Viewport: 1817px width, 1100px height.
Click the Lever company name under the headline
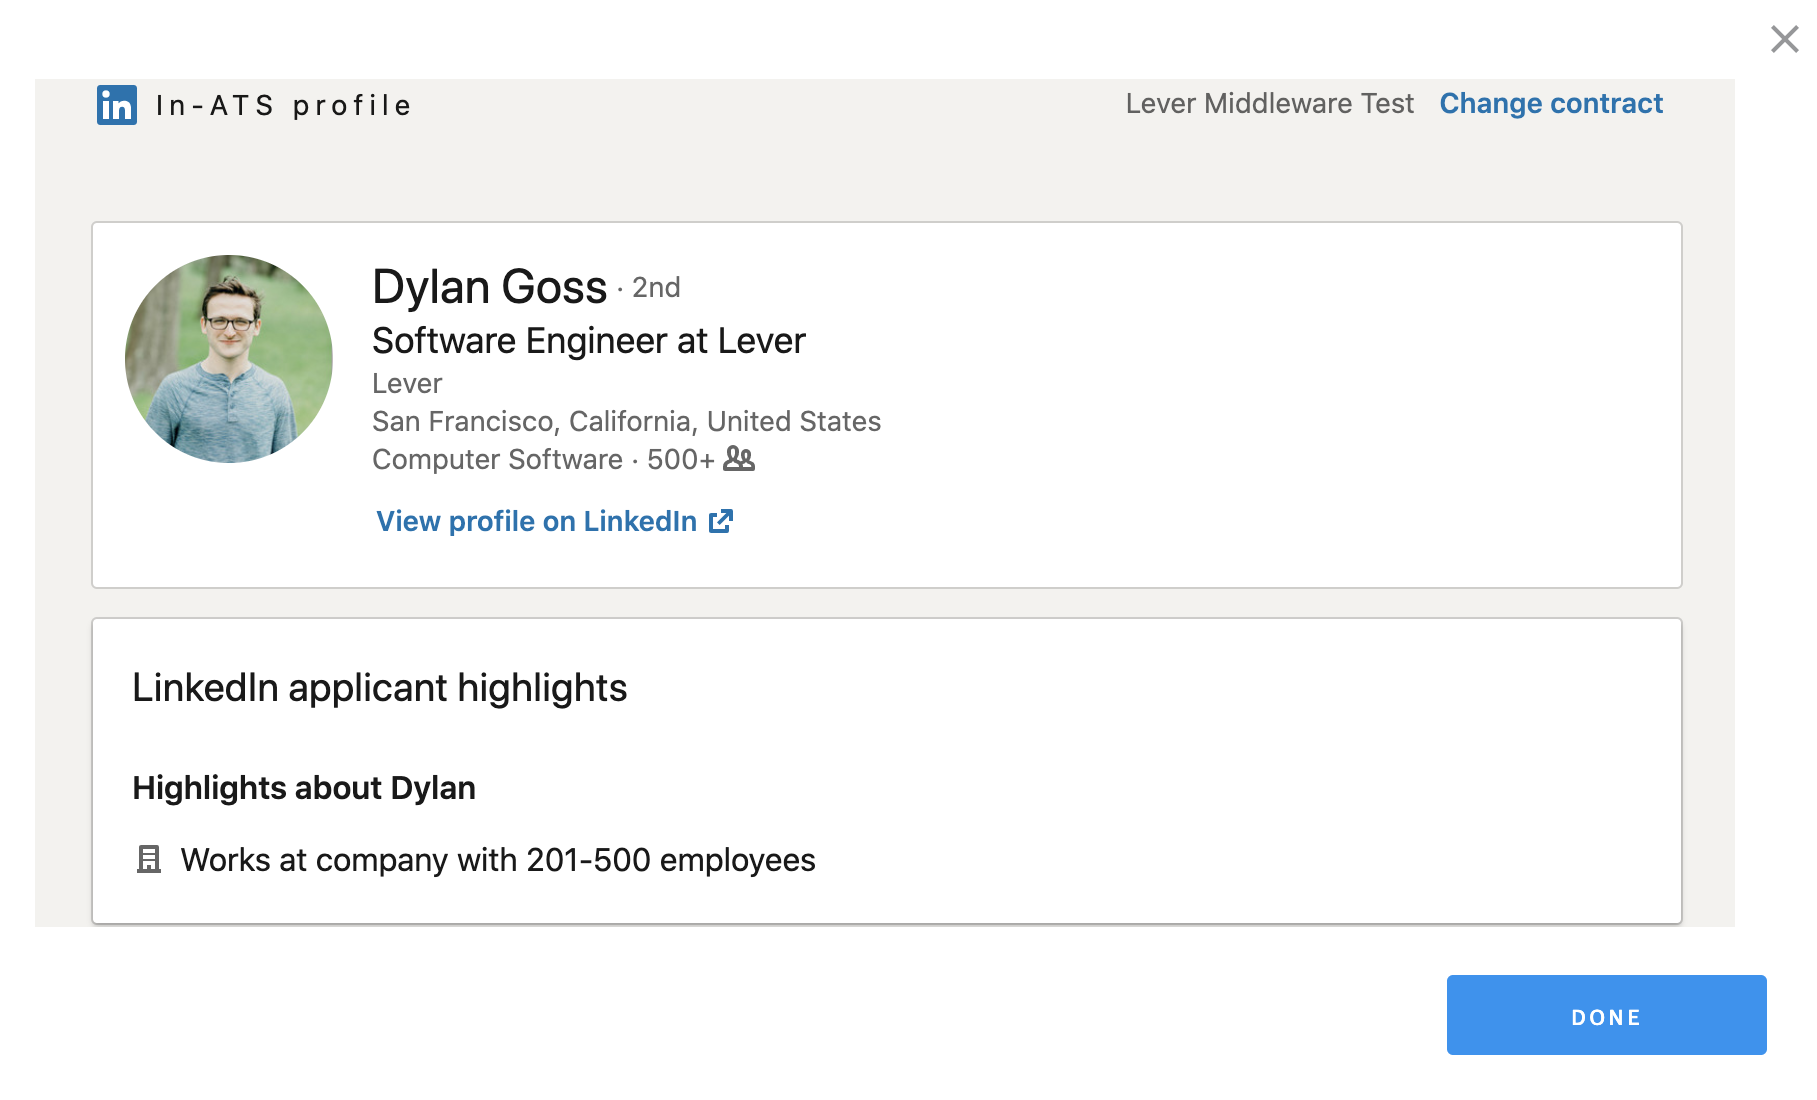tap(407, 384)
